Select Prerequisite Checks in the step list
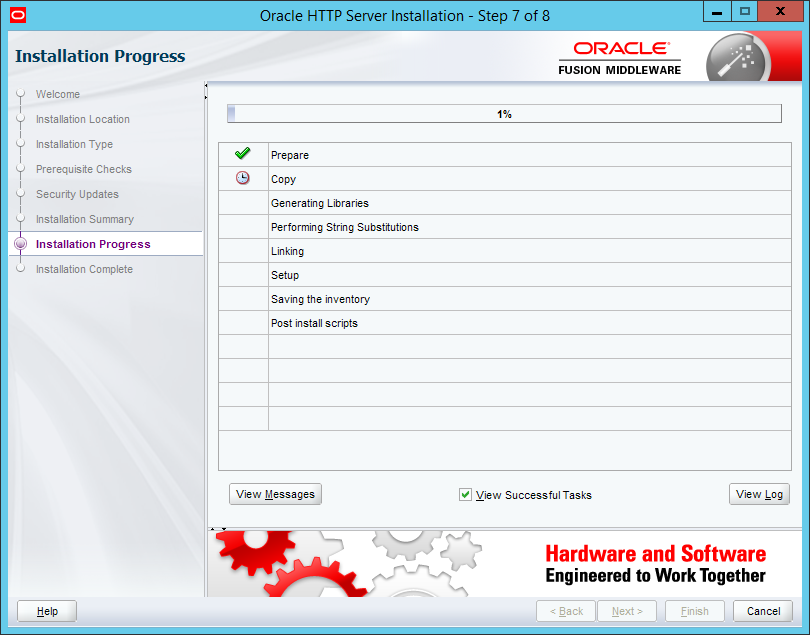810x635 pixels. pyautogui.click(x=83, y=169)
